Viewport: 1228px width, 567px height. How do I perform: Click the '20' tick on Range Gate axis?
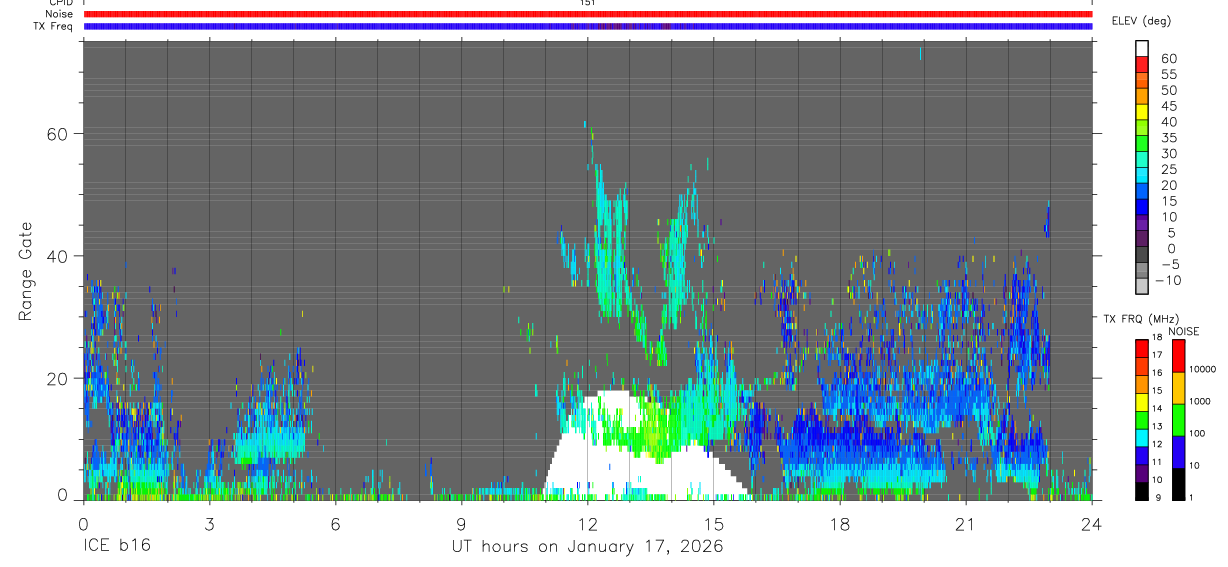click(58, 379)
